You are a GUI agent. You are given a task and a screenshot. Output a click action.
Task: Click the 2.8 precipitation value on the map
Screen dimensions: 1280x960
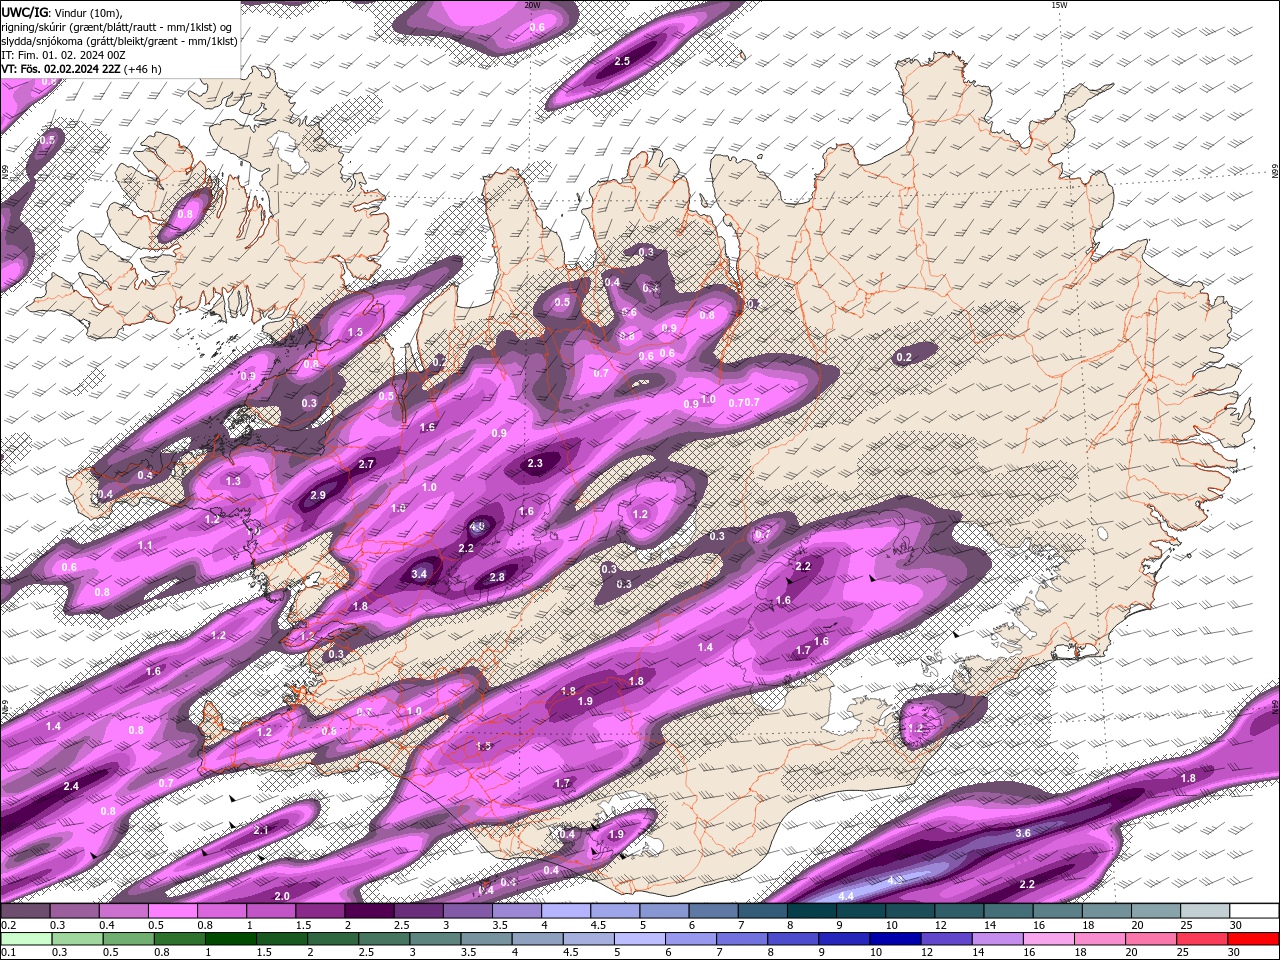[496, 577]
